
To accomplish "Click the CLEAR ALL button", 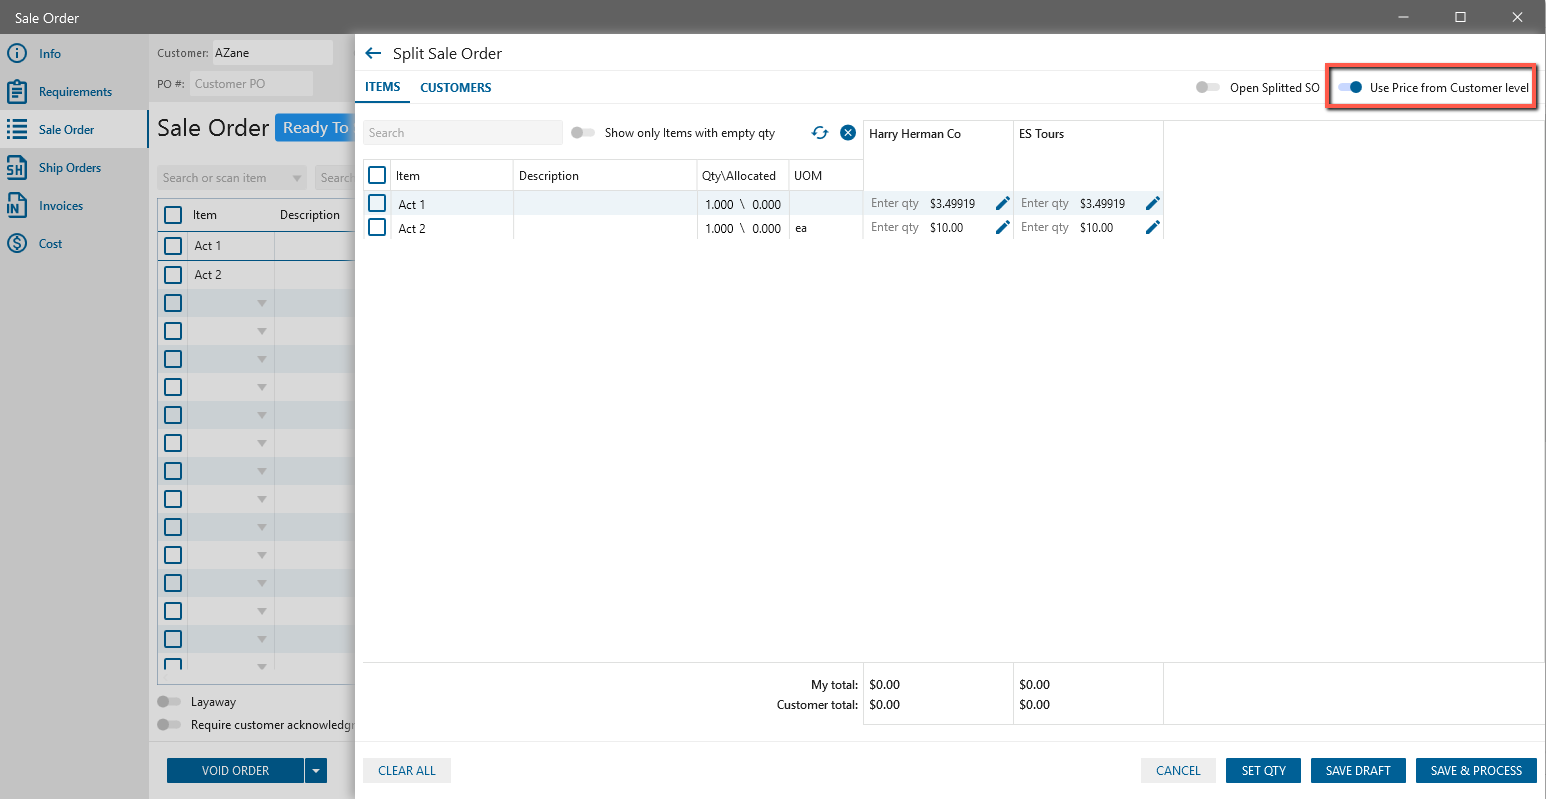I will point(407,770).
